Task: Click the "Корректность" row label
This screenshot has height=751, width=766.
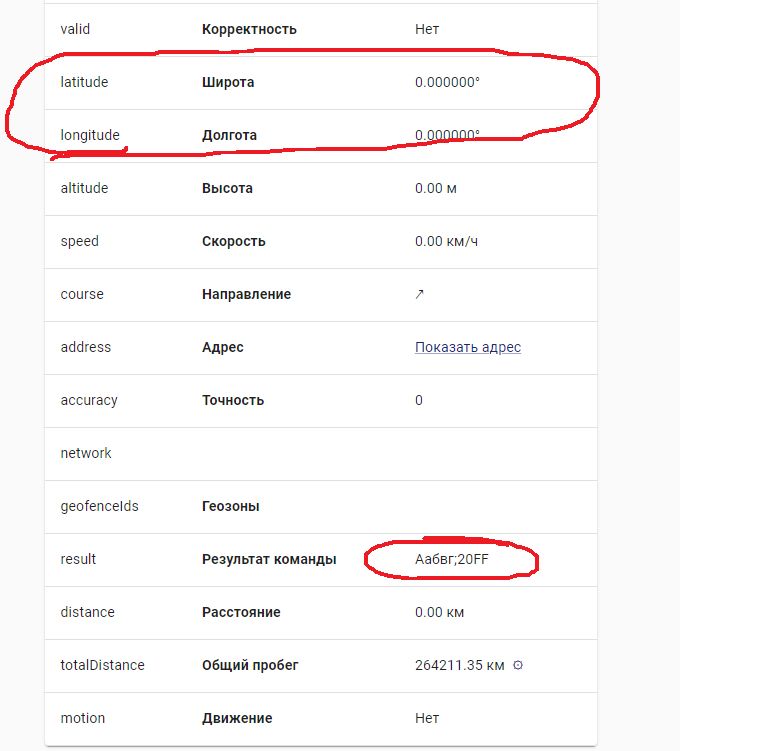Action: tap(249, 29)
